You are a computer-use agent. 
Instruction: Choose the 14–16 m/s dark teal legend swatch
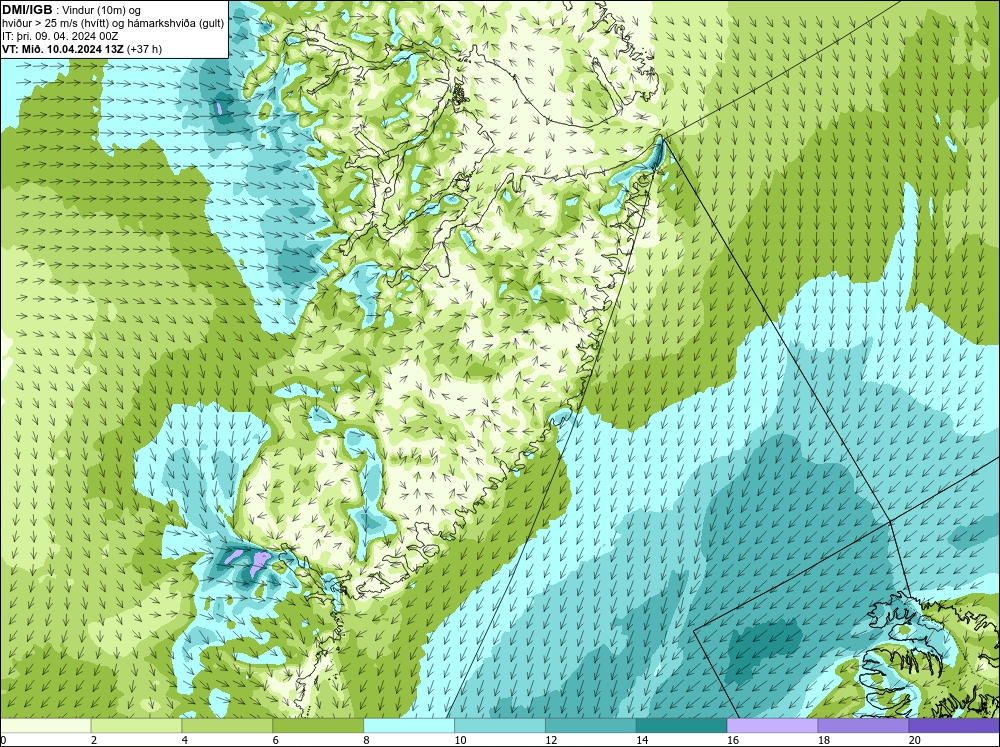pyautogui.click(x=681, y=726)
